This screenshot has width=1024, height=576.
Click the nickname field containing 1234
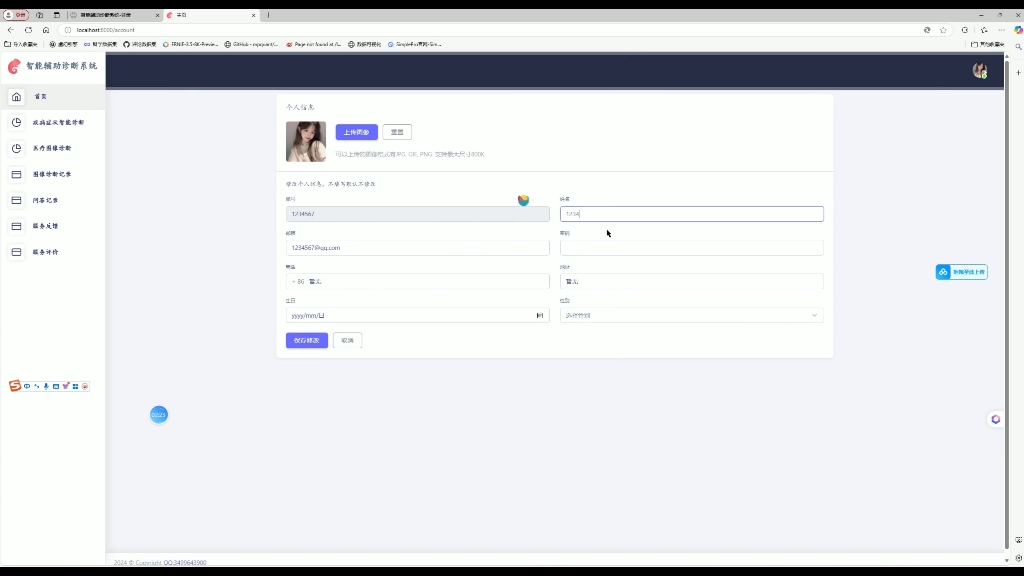click(692, 214)
